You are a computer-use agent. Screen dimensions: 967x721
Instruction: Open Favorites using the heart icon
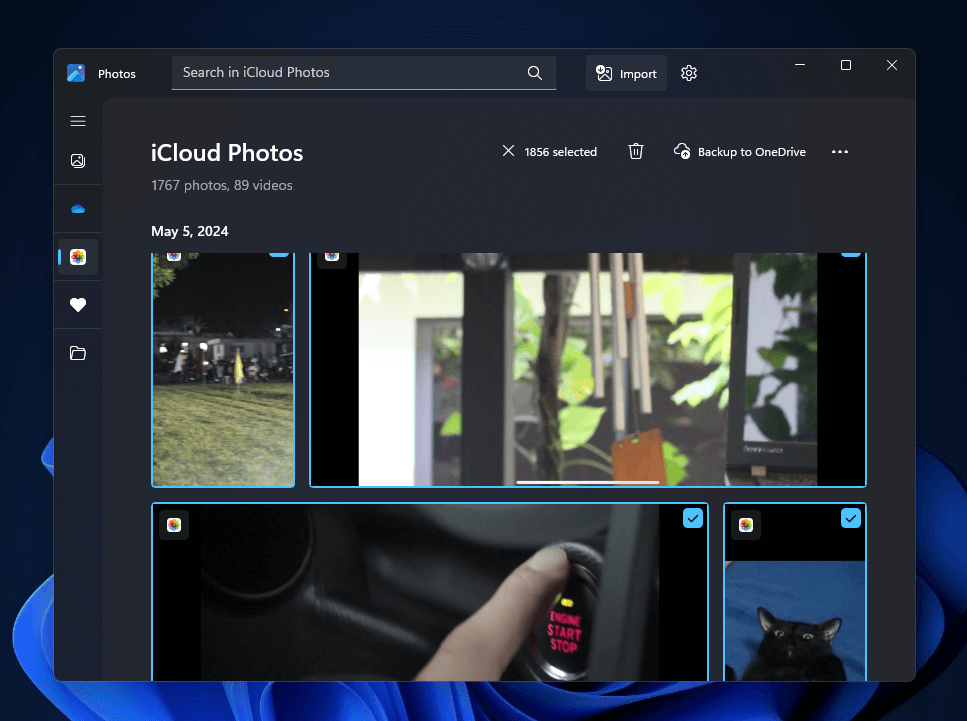tap(78, 305)
